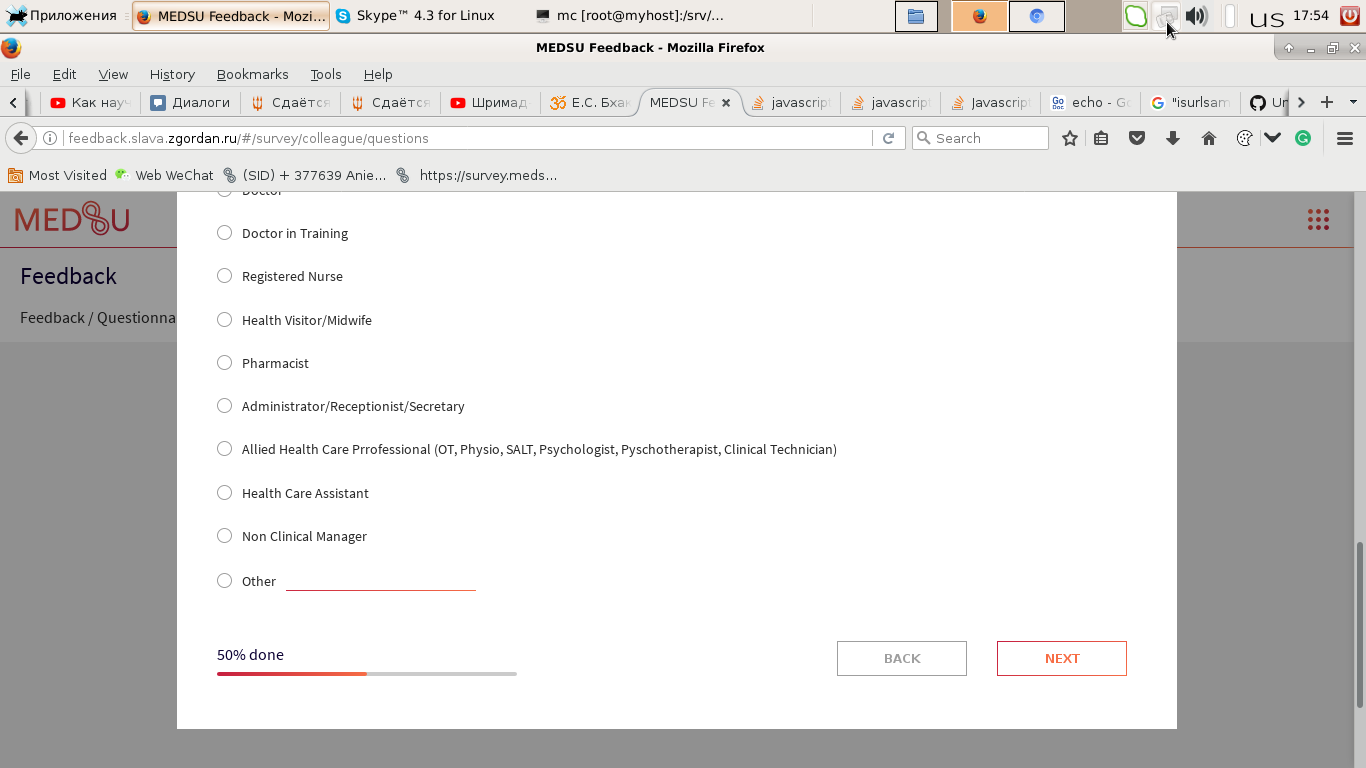Open a new tab with plus icon
The width and height of the screenshot is (1366, 768).
tap(1327, 102)
